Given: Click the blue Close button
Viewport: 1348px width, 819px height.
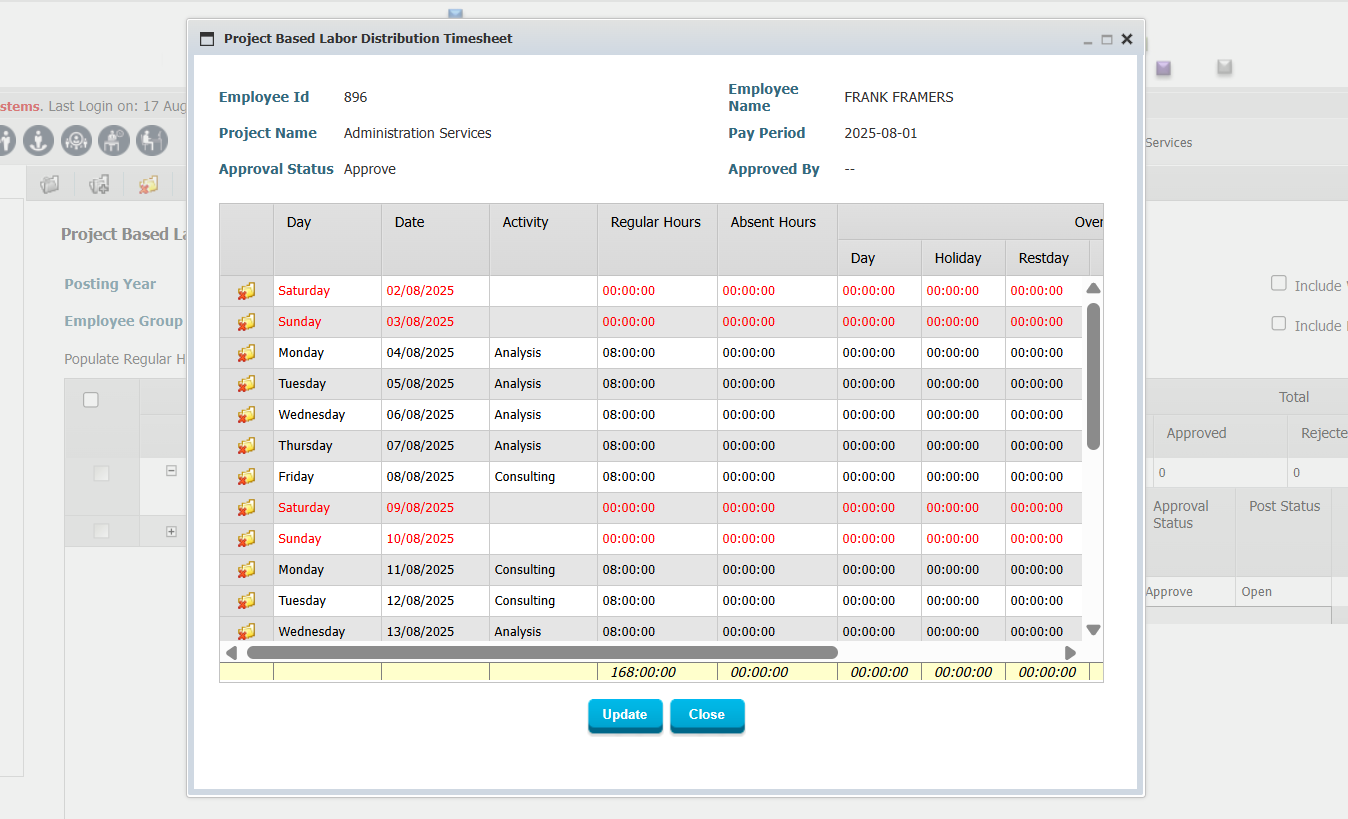Looking at the screenshot, I should pyautogui.click(x=707, y=715).
